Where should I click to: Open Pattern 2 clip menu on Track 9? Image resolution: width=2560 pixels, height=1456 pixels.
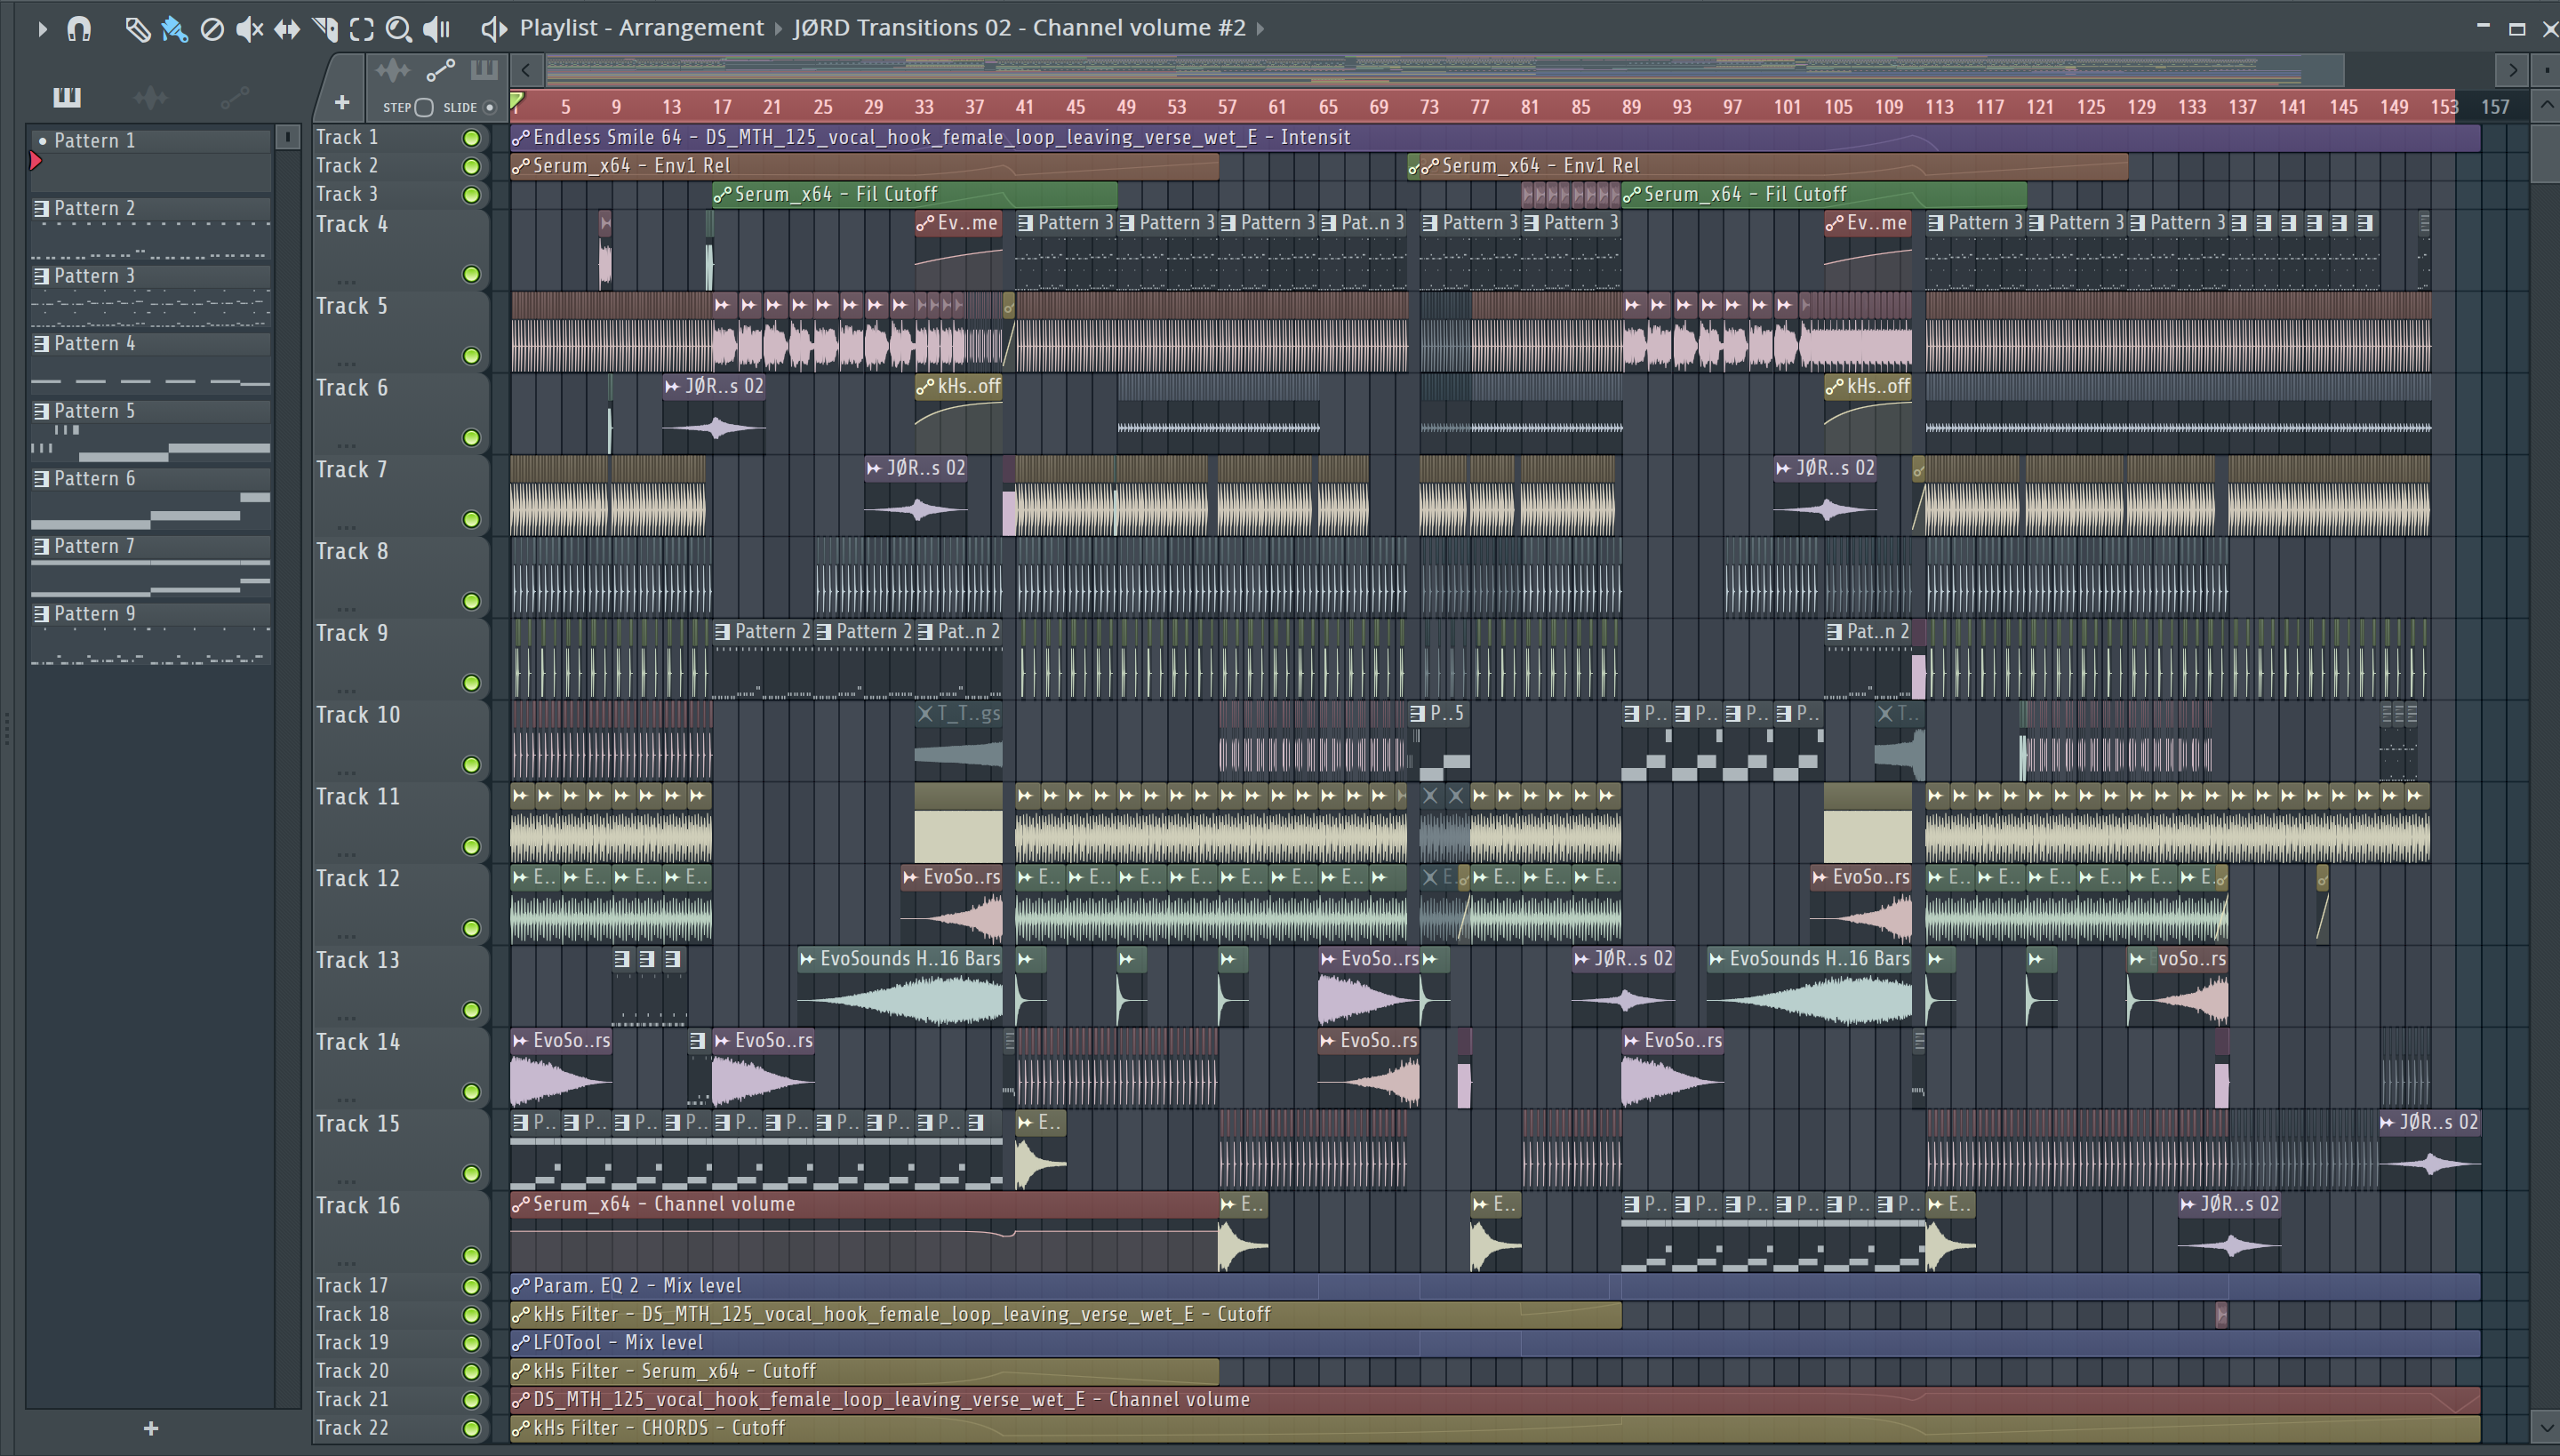point(722,632)
